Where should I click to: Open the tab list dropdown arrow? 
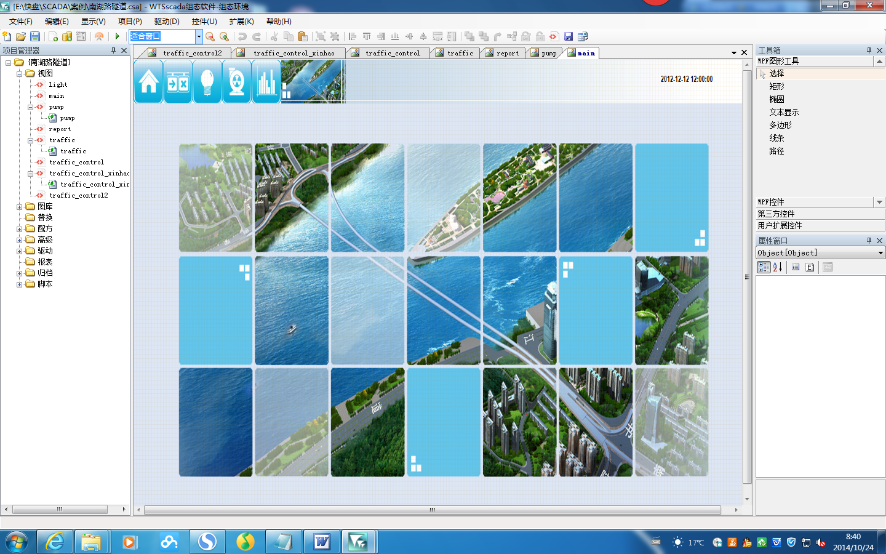point(733,53)
